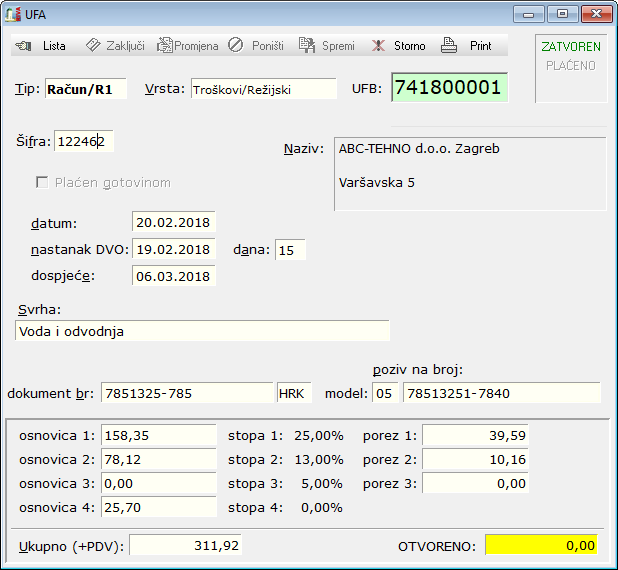This screenshot has height=570, width=618.
Task: Click the yellow OTVORENO amount box
Action: point(542,545)
